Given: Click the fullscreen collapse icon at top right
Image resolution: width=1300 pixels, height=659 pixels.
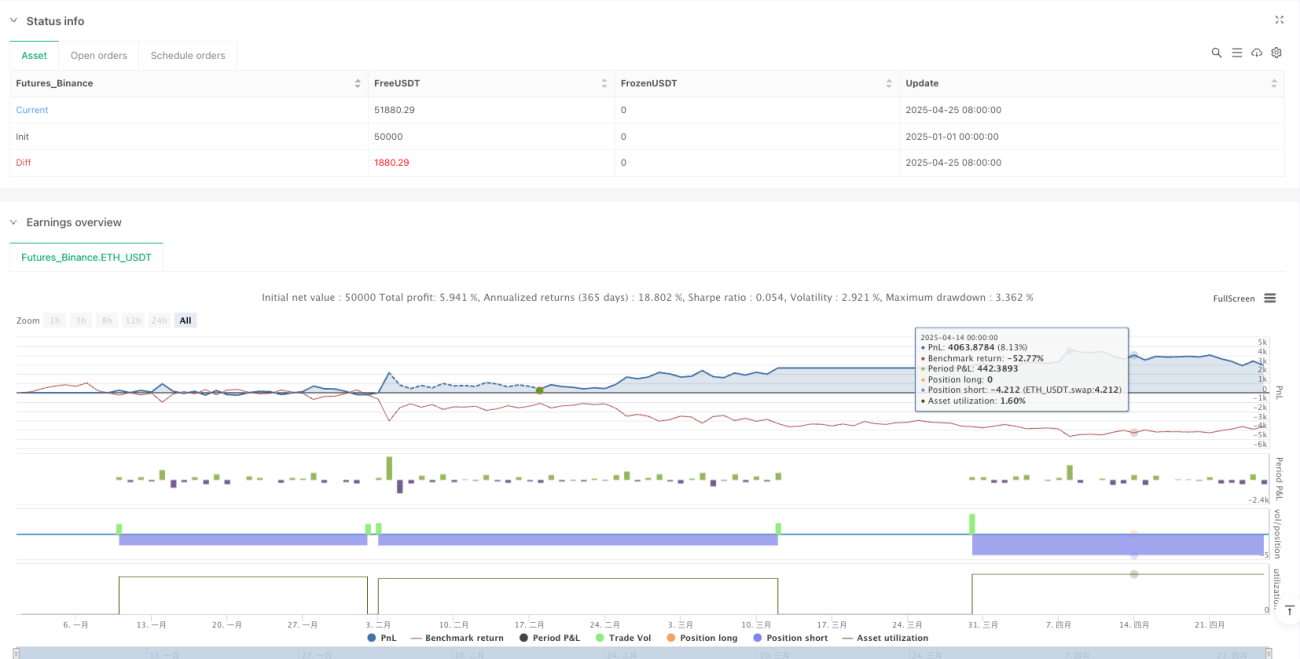Looking at the screenshot, I should point(1279,20).
